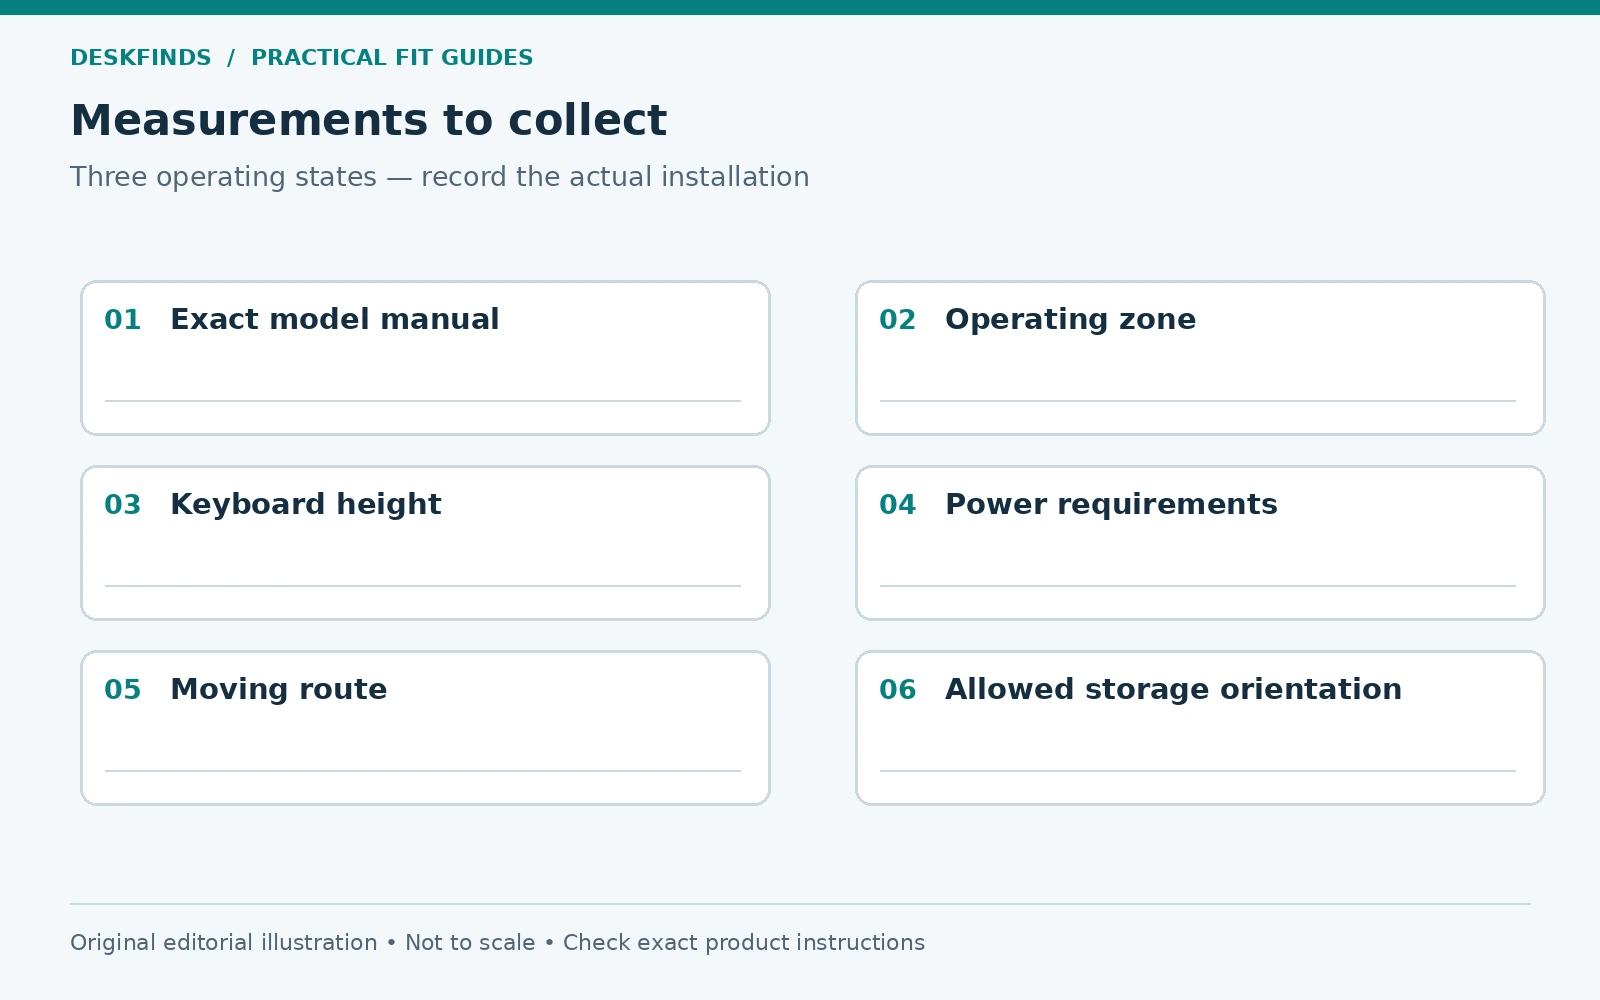Click the 'Allowed storage orientation' title

point(1173,690)
